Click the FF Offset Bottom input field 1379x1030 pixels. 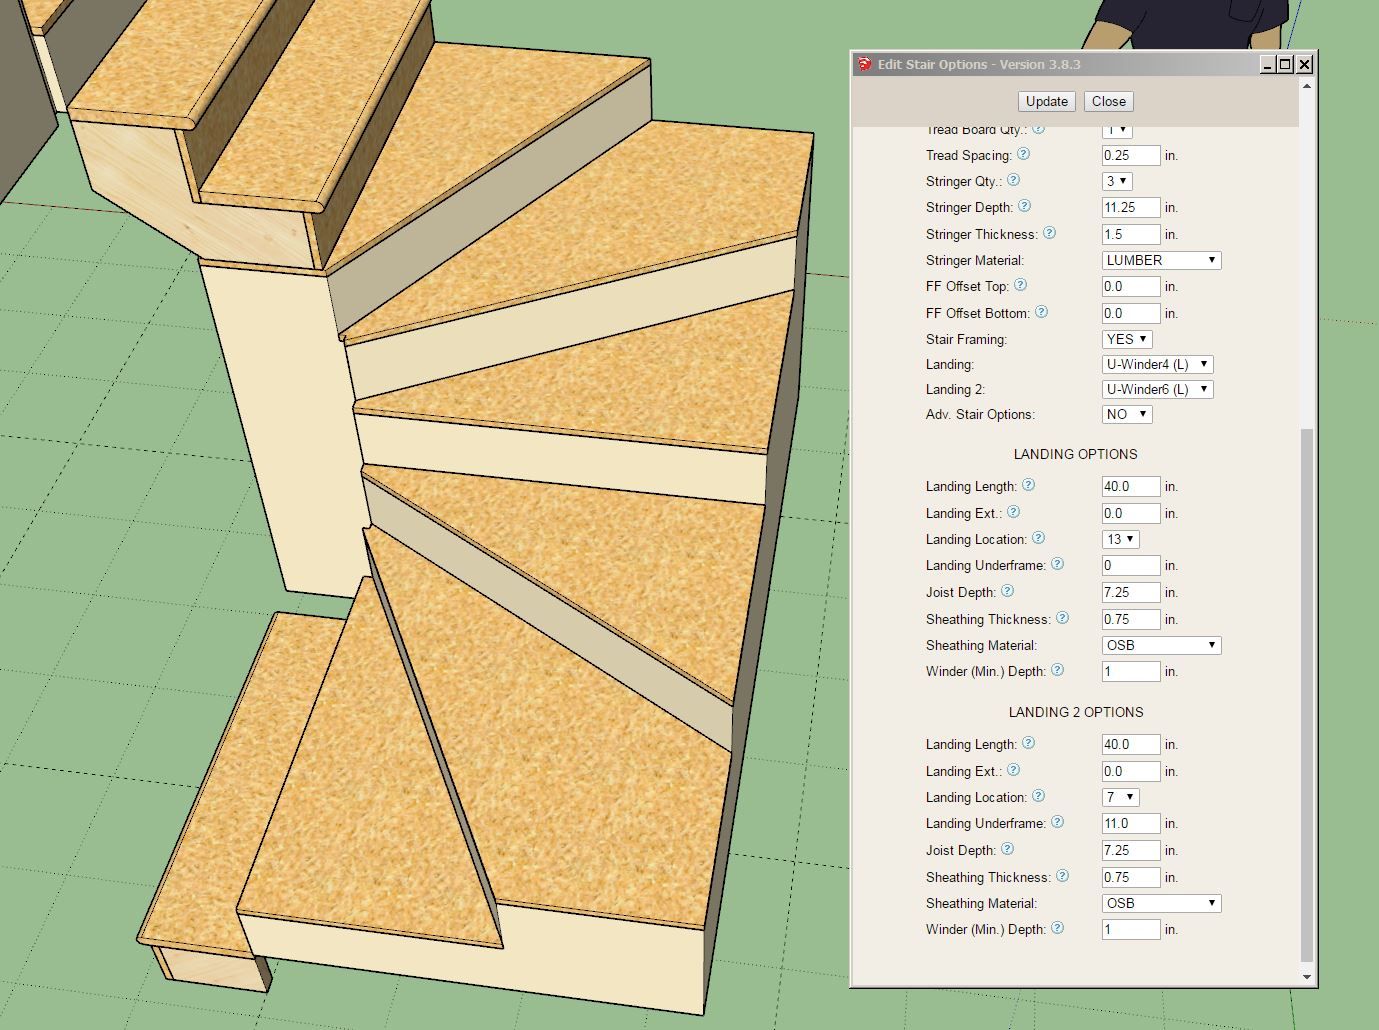pyautogui.click(x=1131, y=313)
